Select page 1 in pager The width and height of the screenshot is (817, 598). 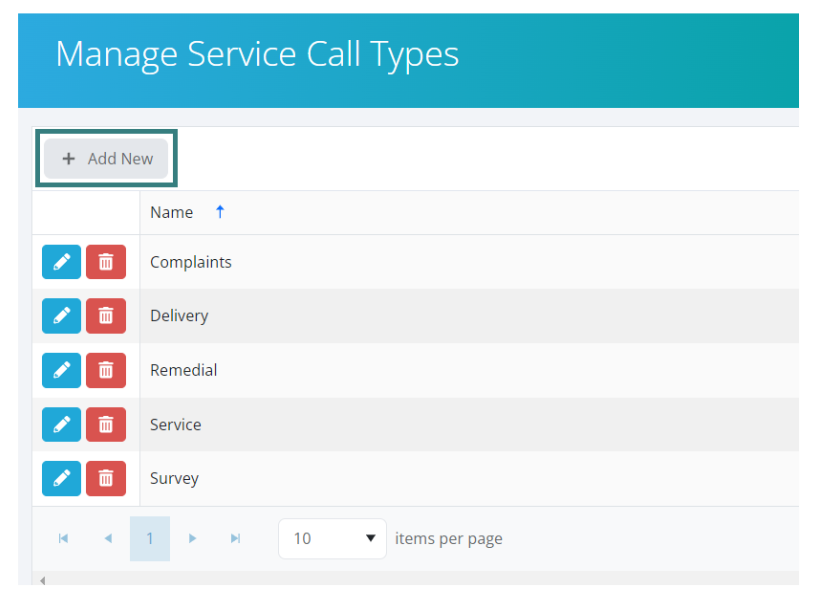(150, 539)
